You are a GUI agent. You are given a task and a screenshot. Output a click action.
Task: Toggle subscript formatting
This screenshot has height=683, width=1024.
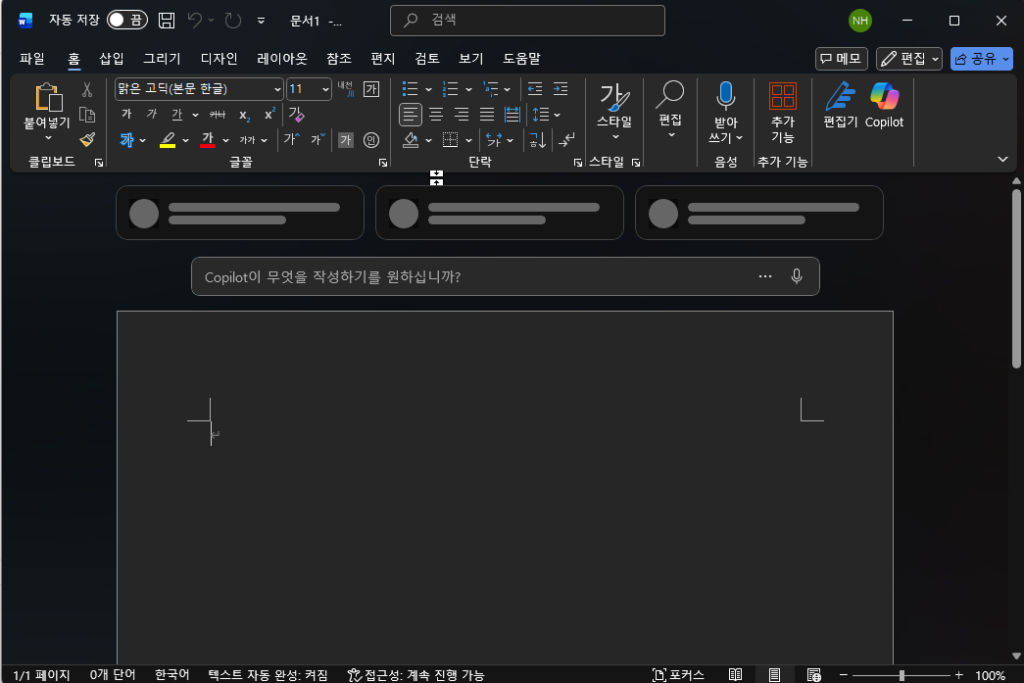point(244,115)
